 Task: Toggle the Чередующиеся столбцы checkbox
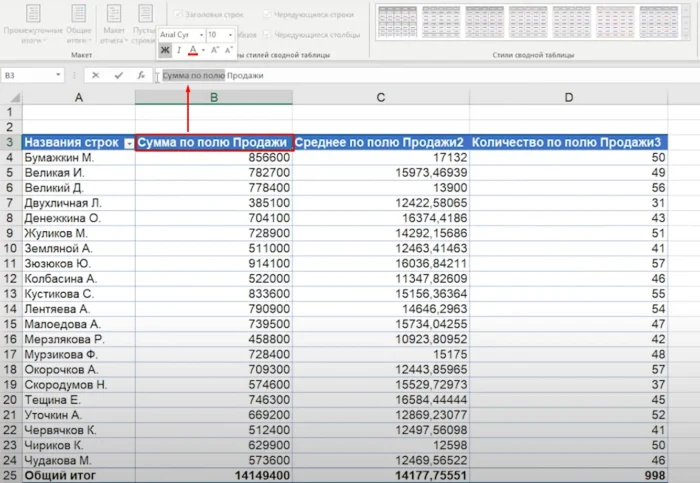267,33
